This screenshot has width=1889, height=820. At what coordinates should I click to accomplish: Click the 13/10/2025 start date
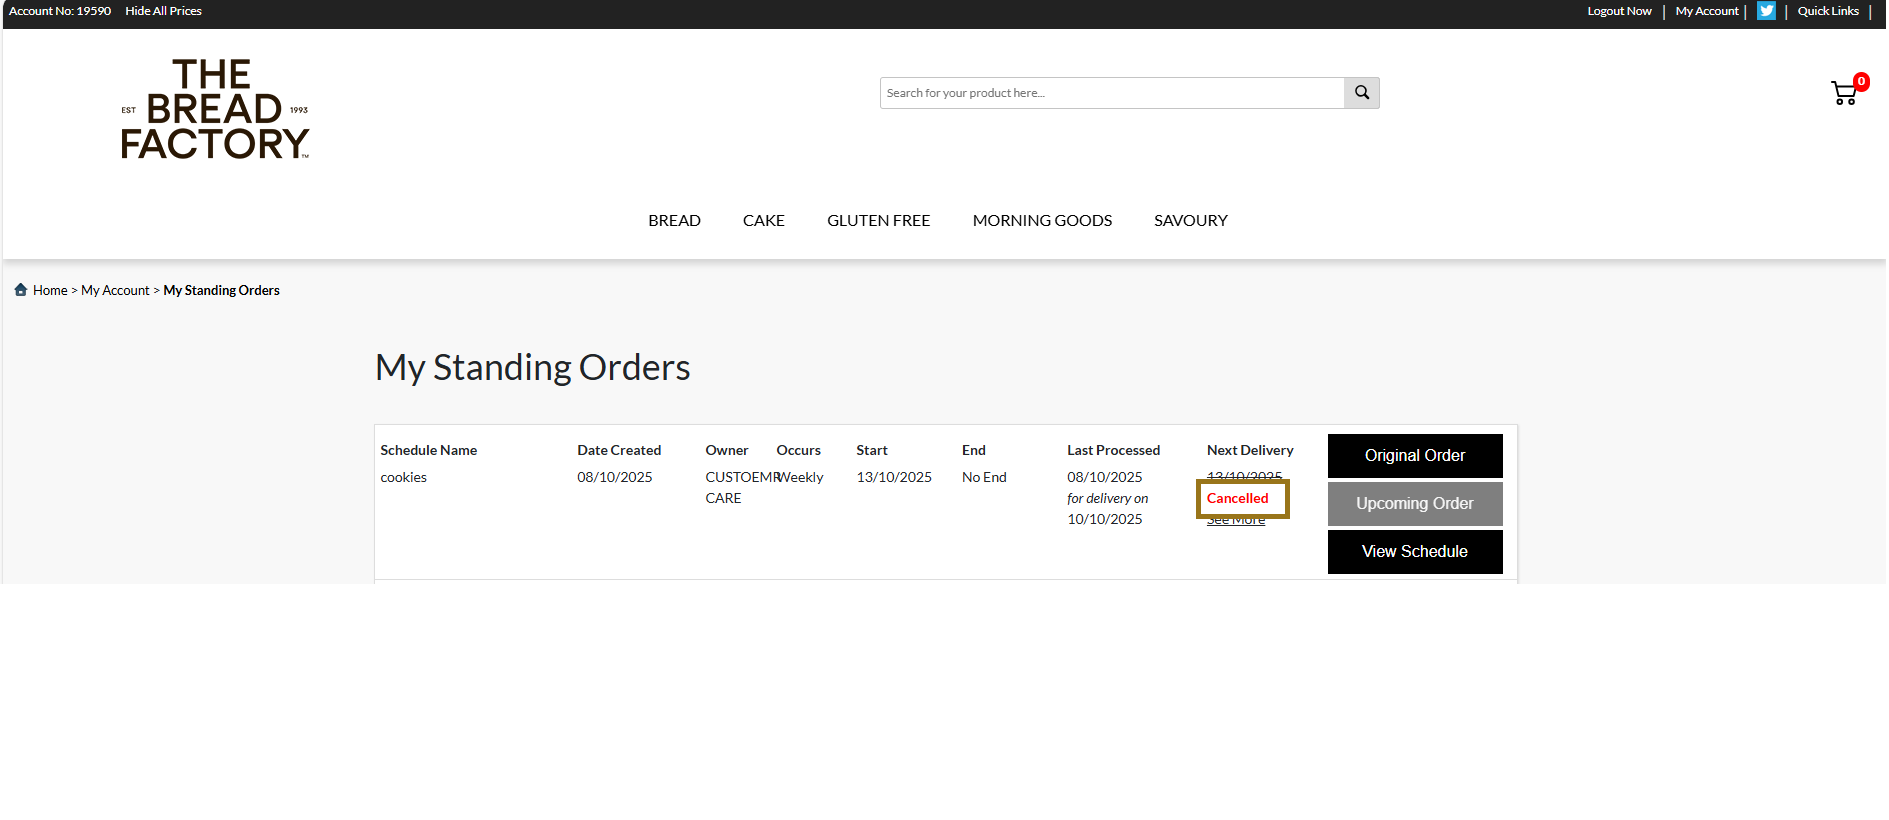(x=894, y=478)
